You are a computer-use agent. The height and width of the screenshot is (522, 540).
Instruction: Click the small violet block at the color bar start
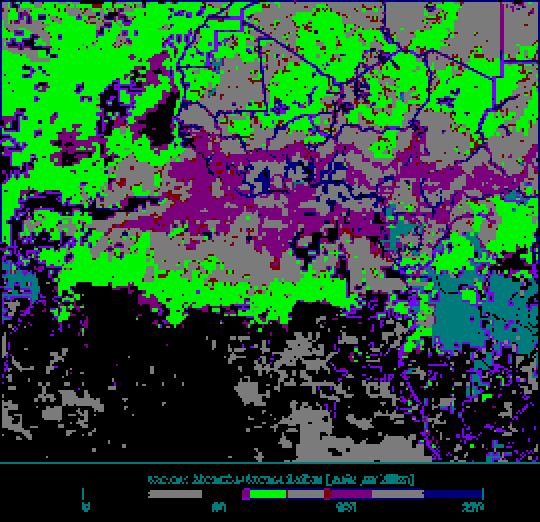[246, 494]
